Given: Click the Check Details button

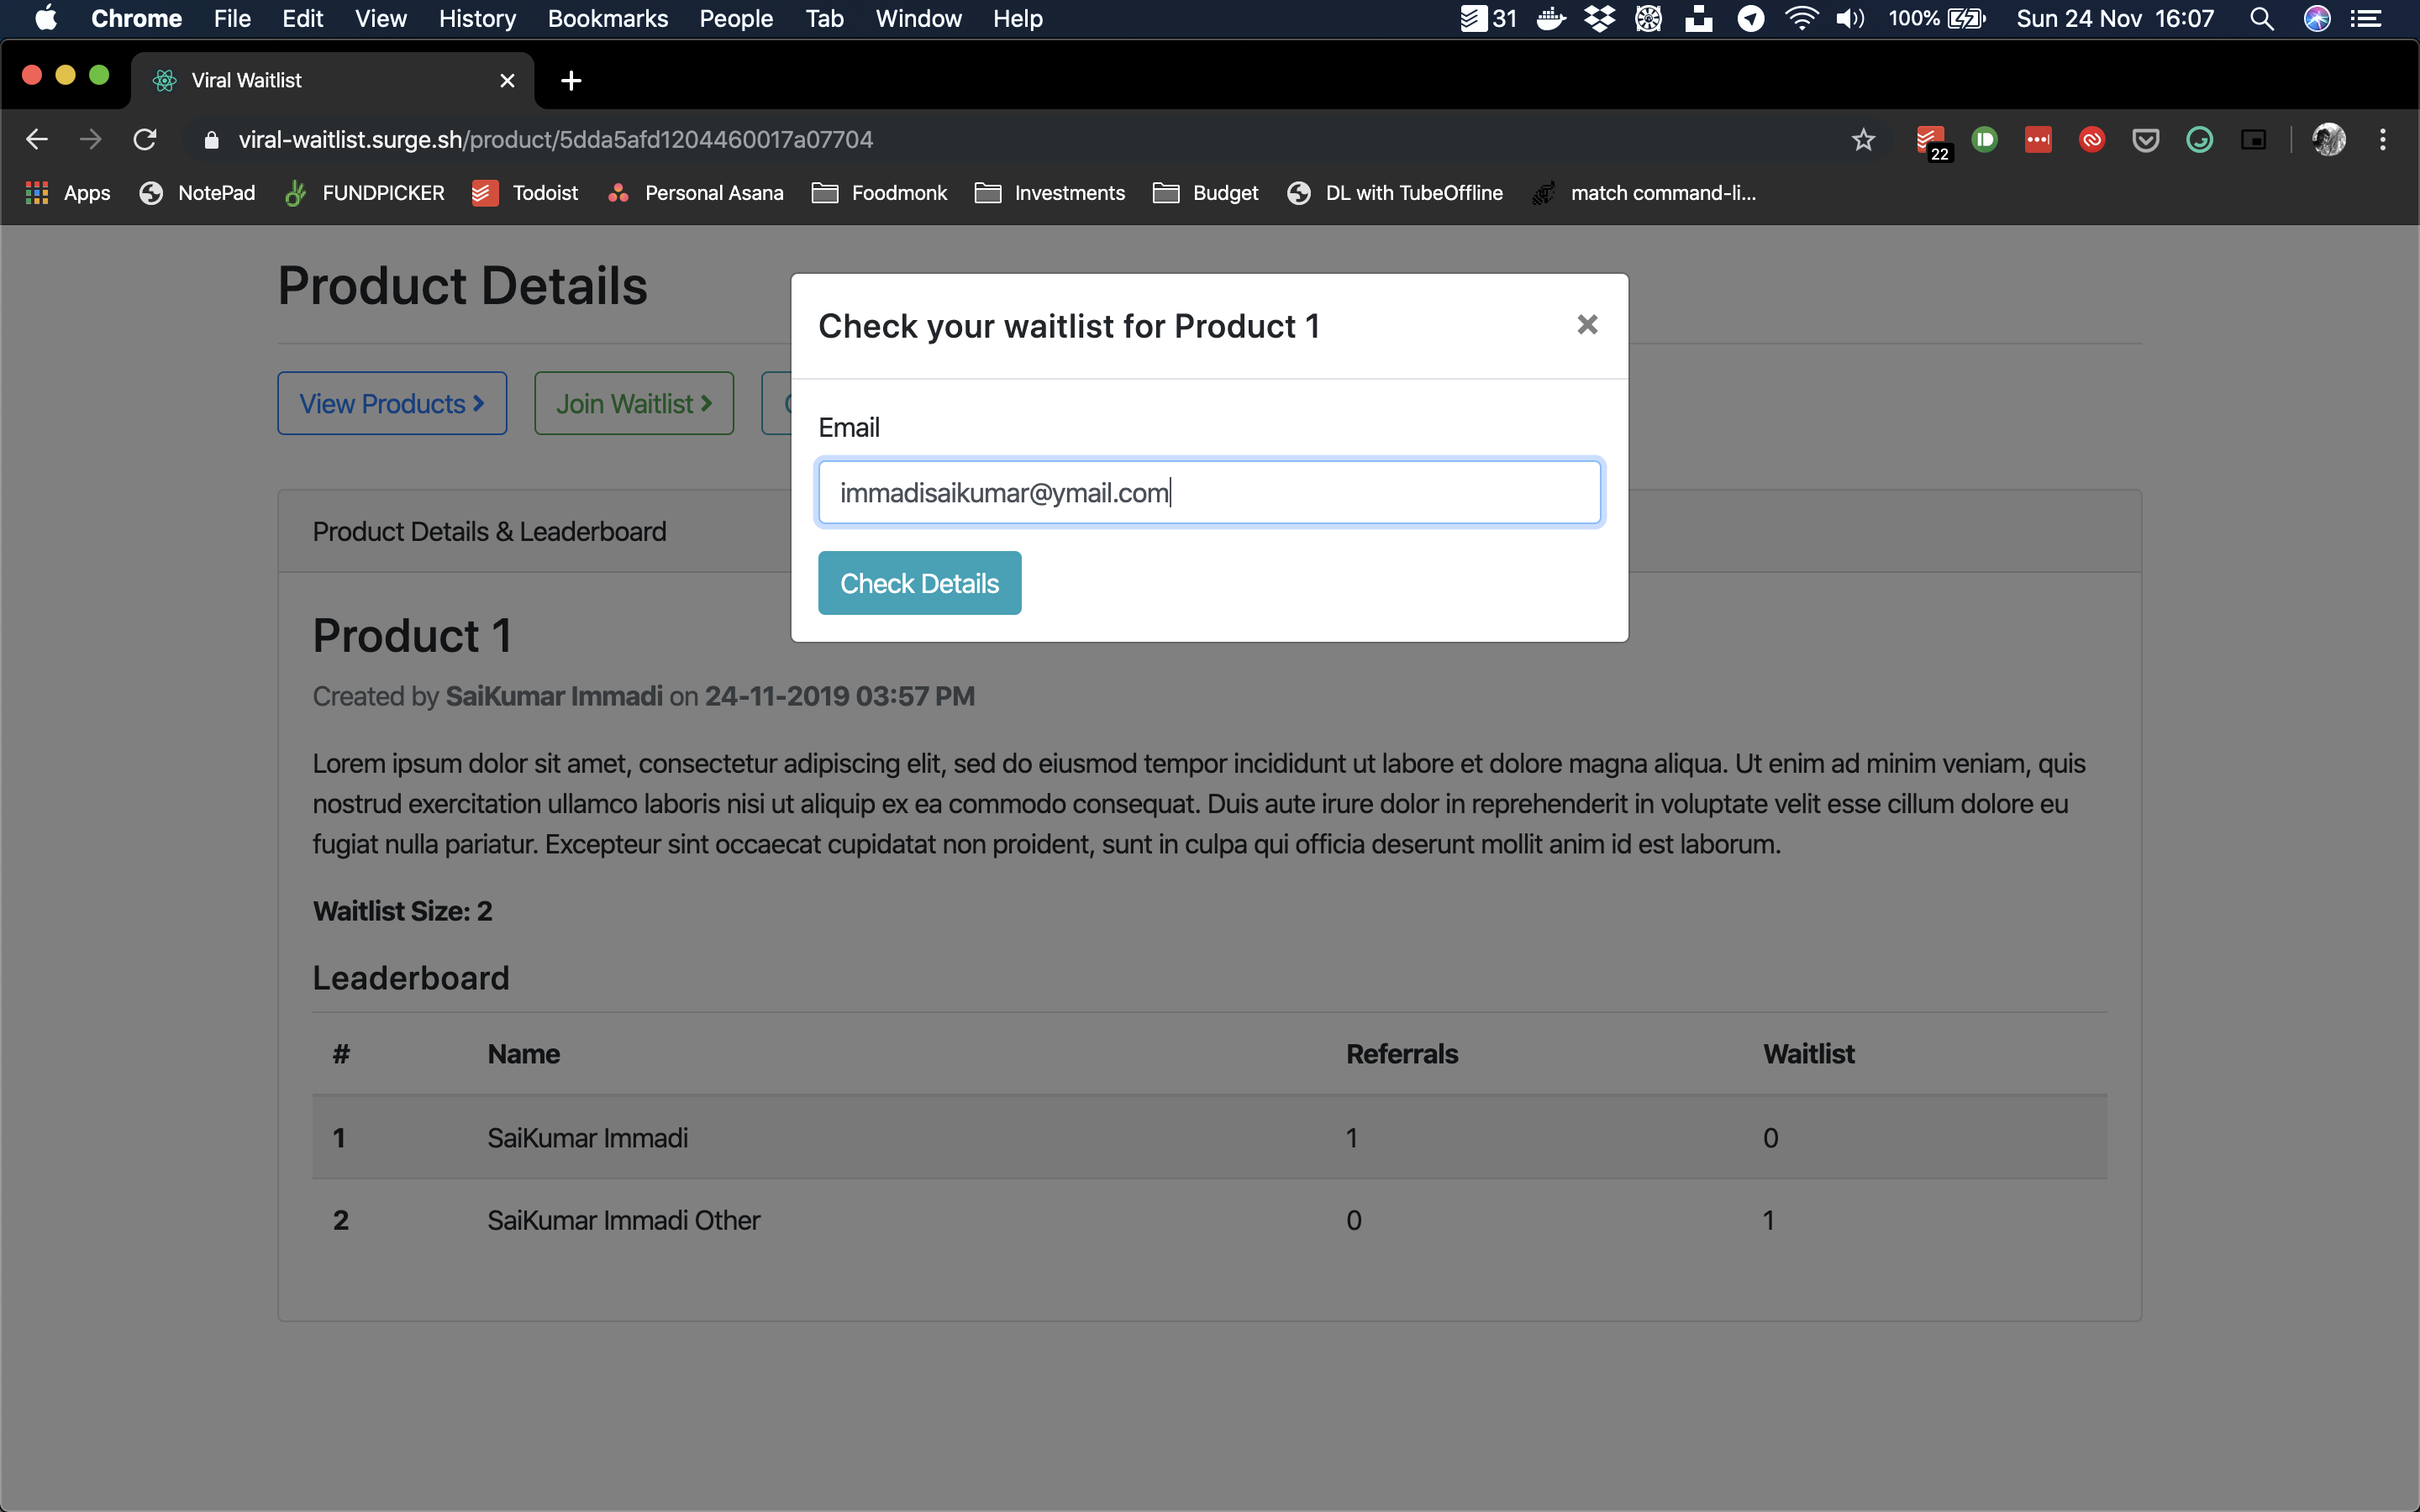Looking at the screenshot, I should (919, 583).
